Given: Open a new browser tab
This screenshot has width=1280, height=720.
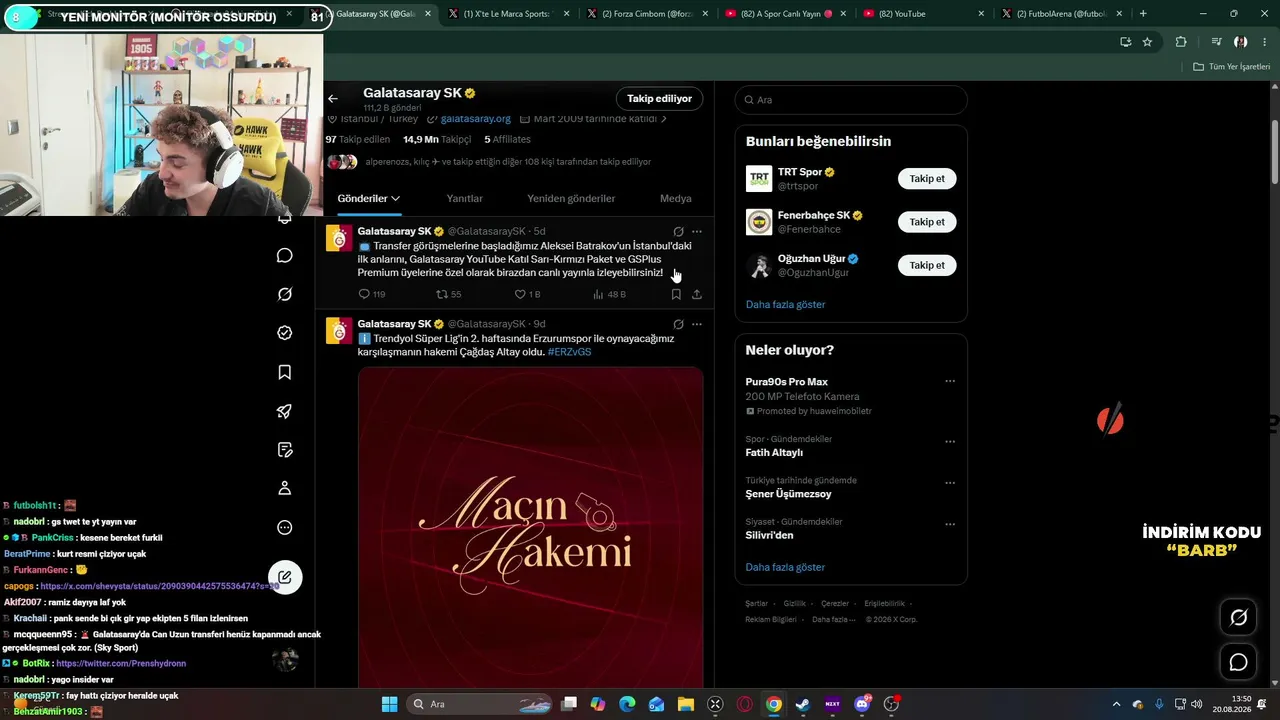Looking at the screenshot, I should [1143, 14].
